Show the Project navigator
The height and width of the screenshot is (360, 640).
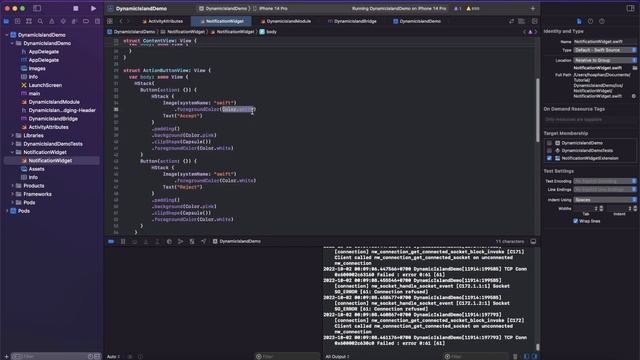point(6,21)
